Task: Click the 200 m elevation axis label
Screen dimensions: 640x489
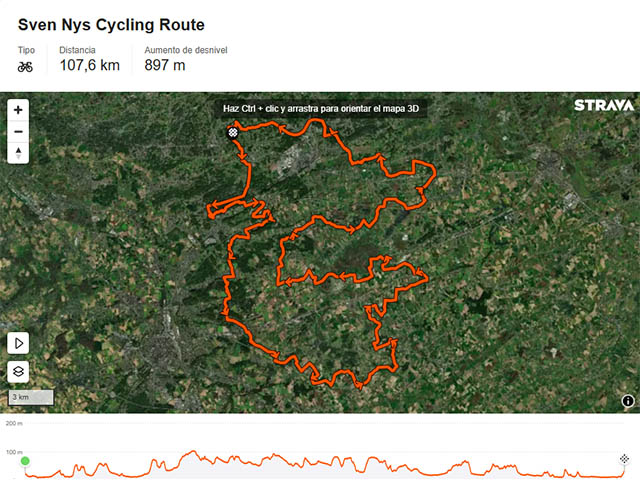Action: pyautogui.click(x=14, y=424)
